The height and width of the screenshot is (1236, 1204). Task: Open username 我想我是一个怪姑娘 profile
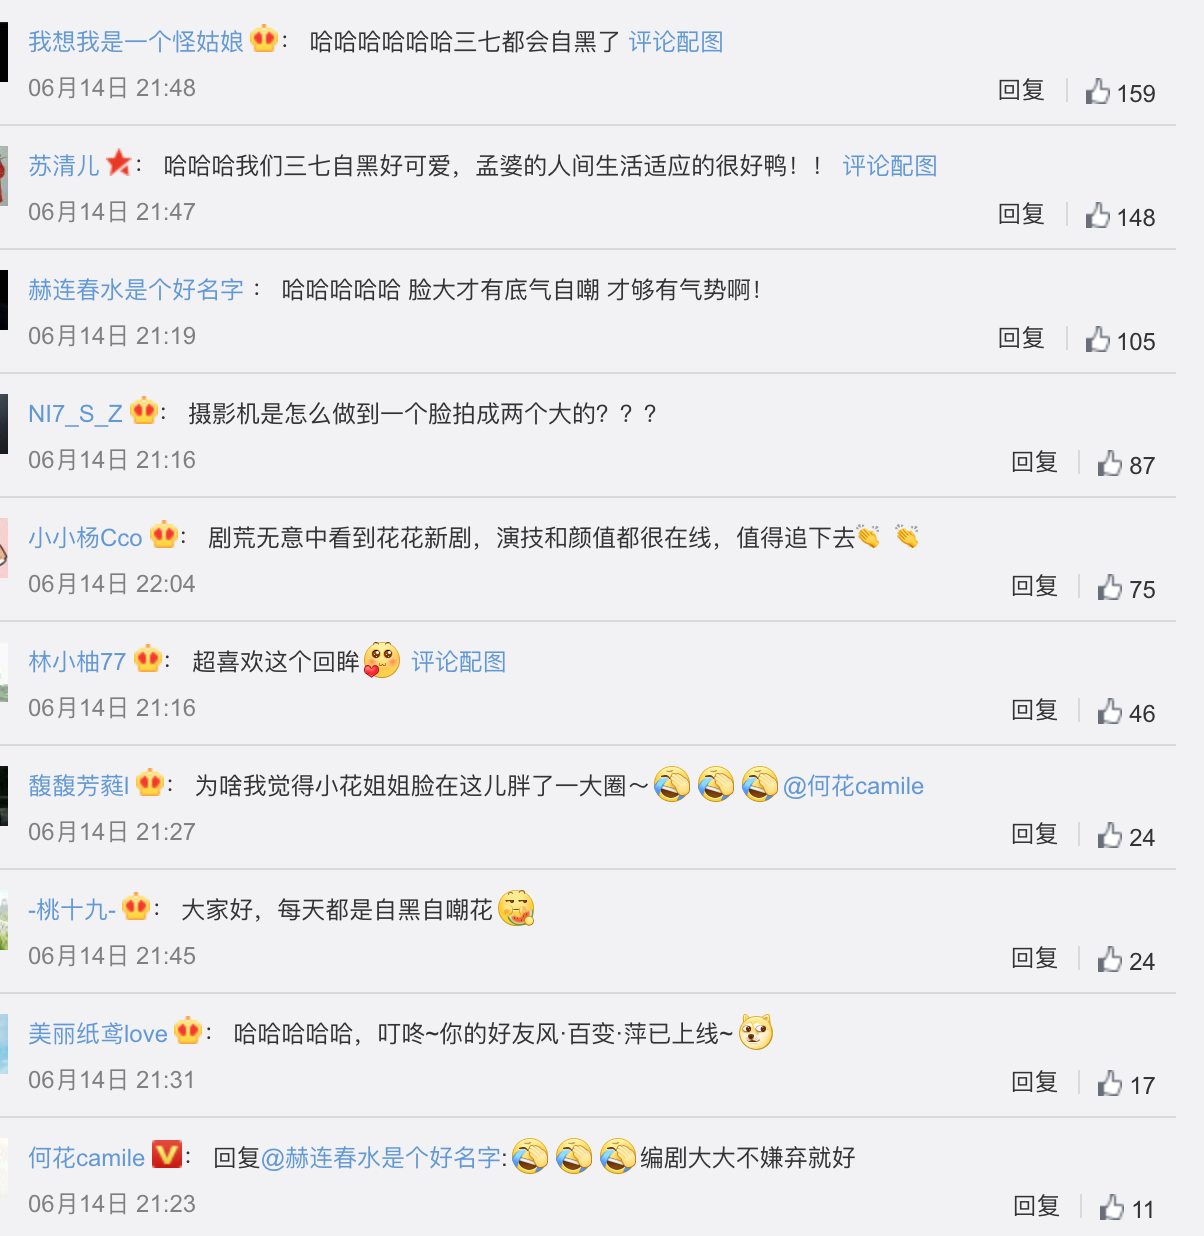click(x=136, y=42)
